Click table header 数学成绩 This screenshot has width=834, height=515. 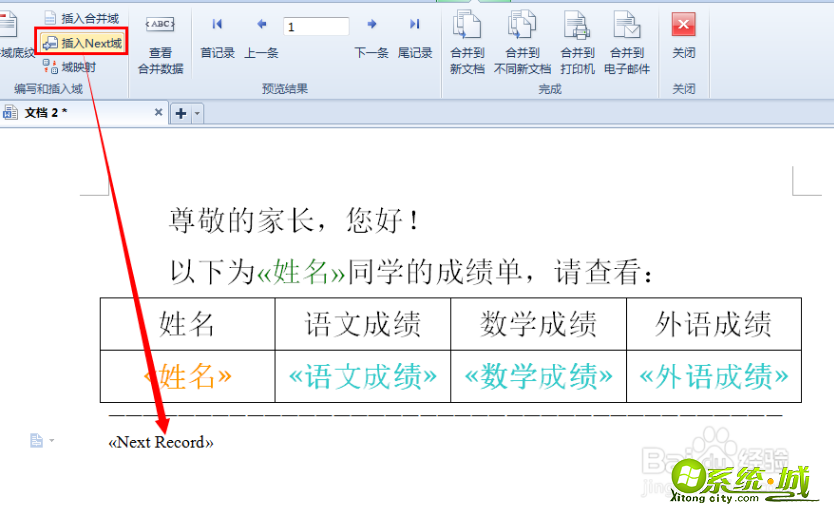click(x=538, y=324)
